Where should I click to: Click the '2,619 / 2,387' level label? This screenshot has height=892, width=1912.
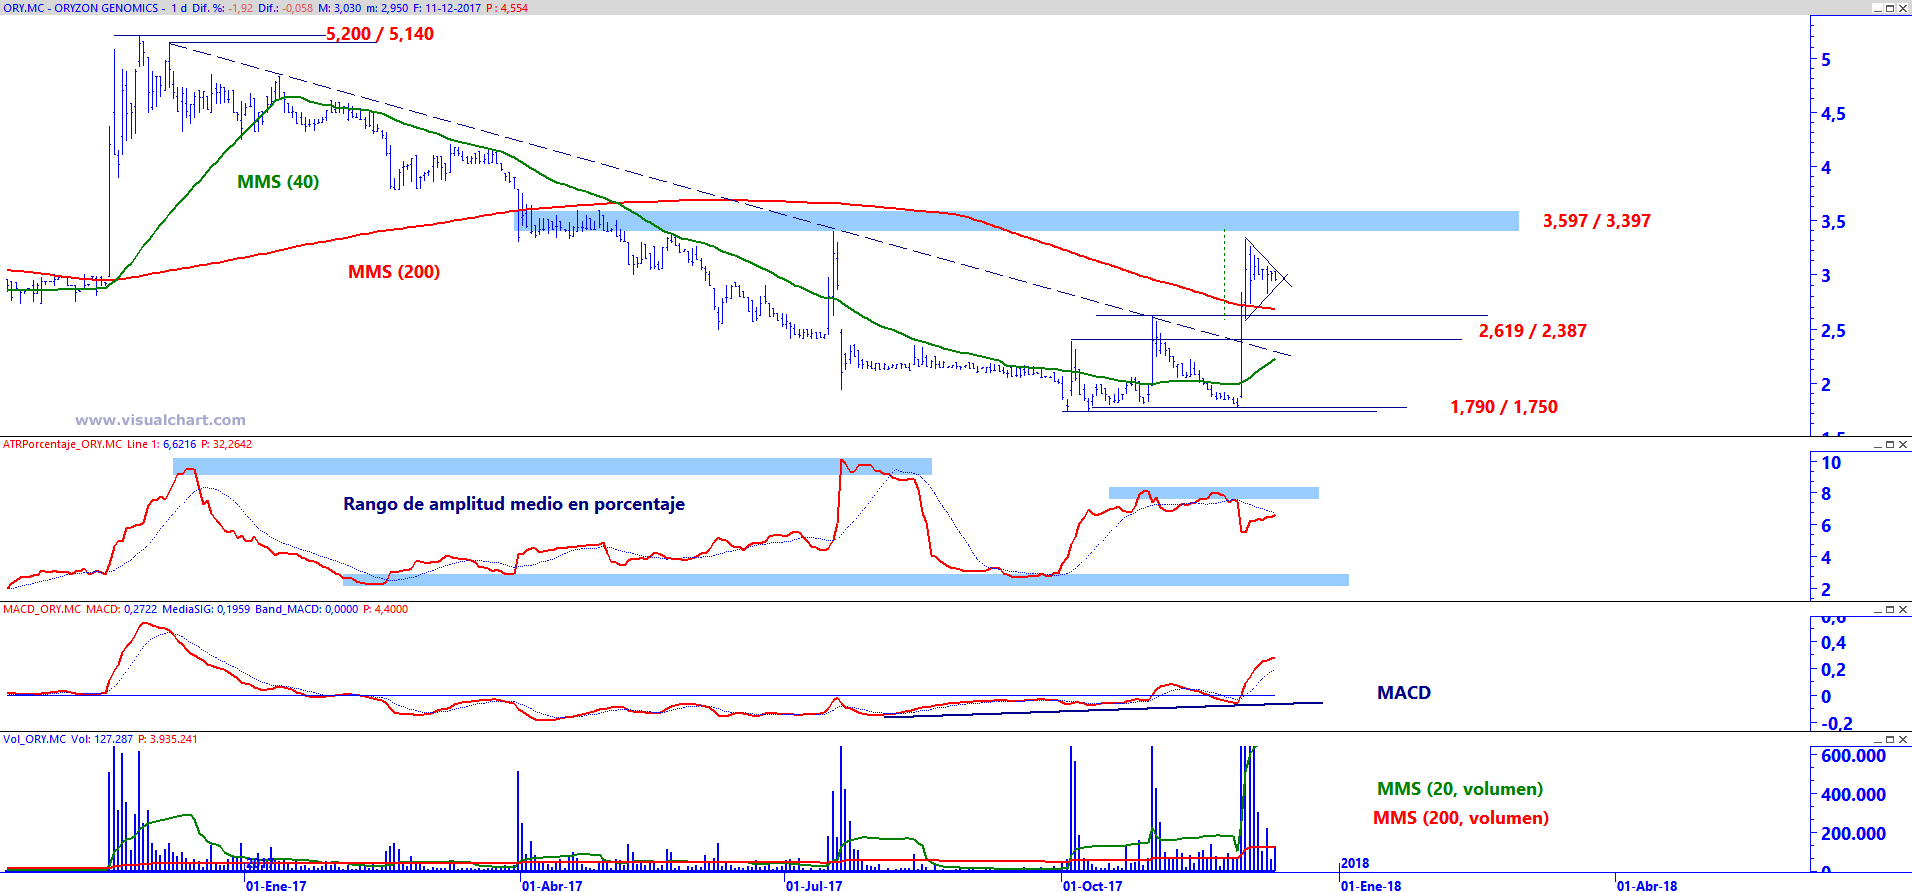[1533, 331]
